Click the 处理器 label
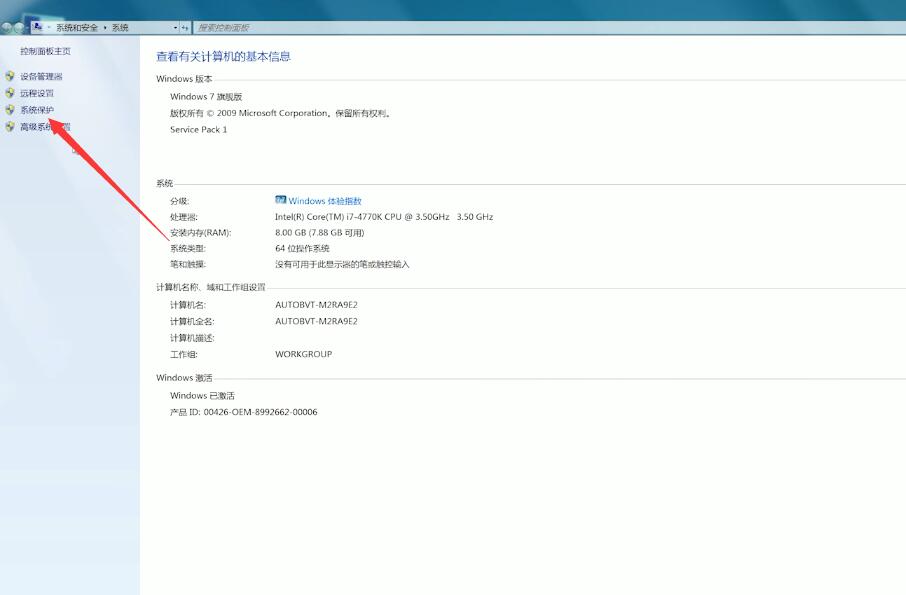The width and height of the screenshot is (906, 595). tap(184, 217)
